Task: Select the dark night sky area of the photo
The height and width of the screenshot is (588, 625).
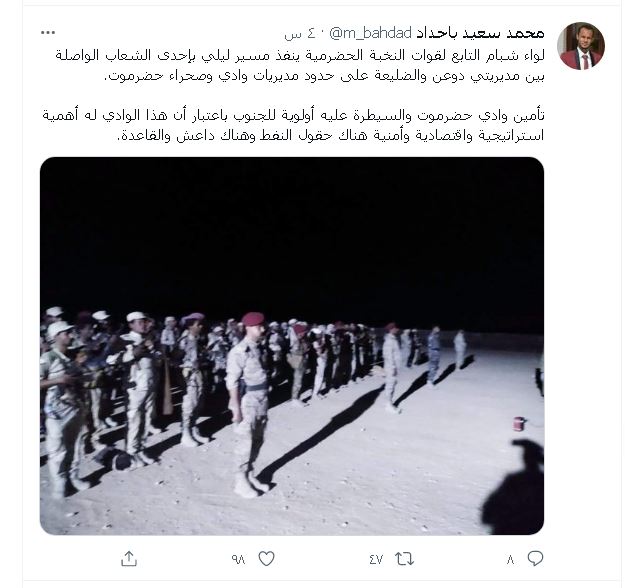Action: point(292,233)
